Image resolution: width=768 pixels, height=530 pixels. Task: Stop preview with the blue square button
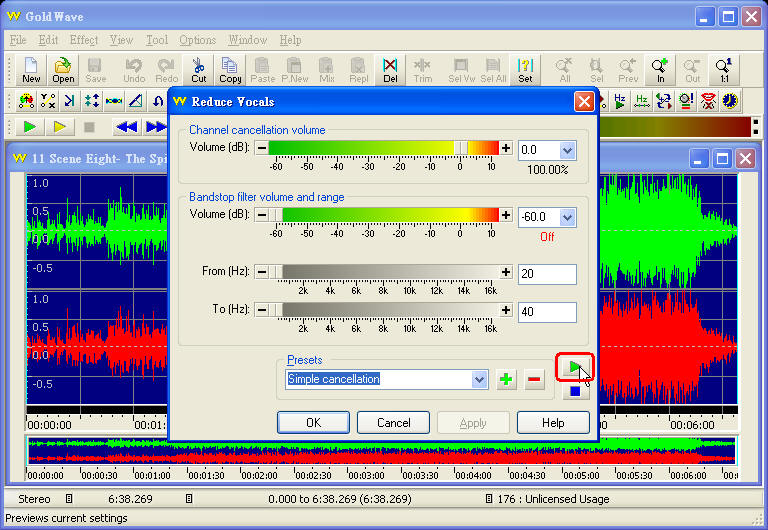(574, 391)
